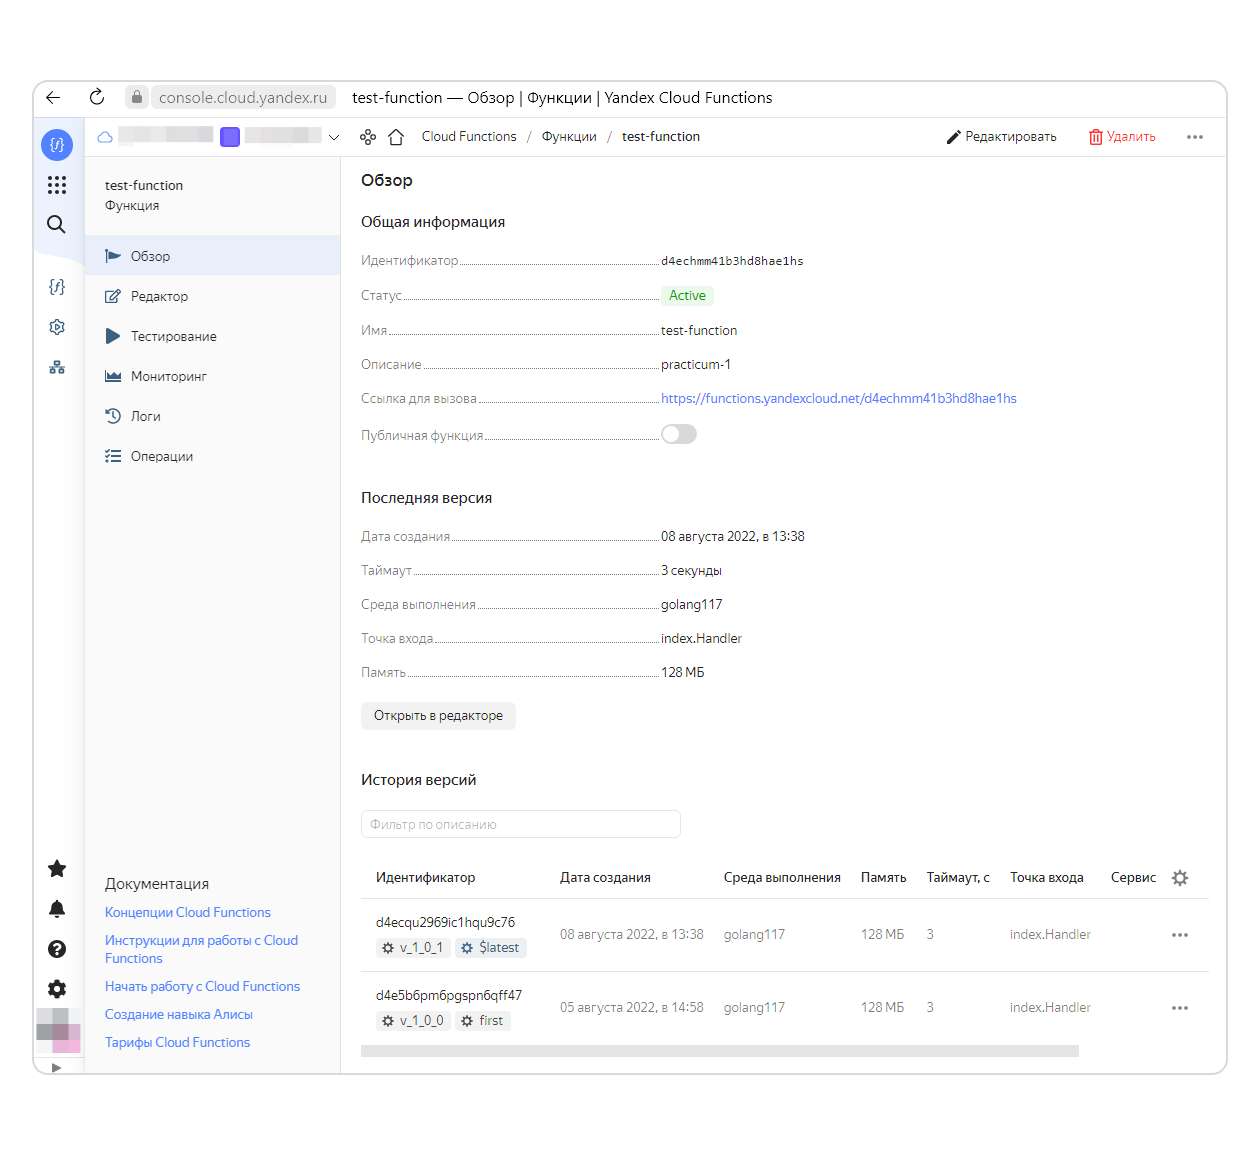Go to the home icon in breadcrumbs
Viewport: 1260px width, 1155px height.
[396, 137]
